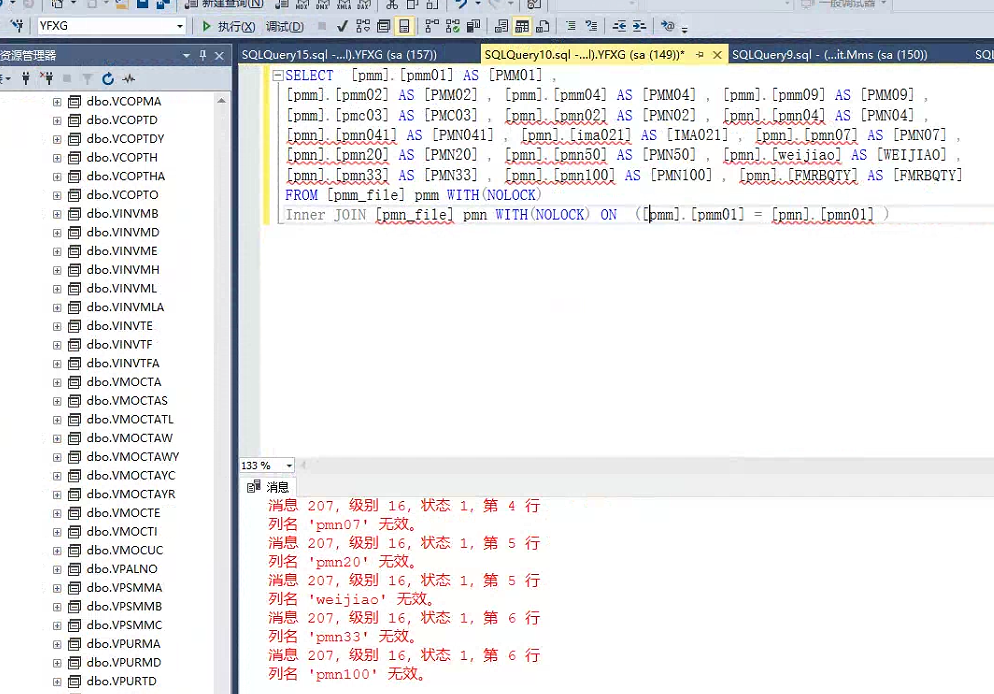Click the refresh icon in Object Explorer
Viewport: 994px width, 694px height.
(107, 78)
